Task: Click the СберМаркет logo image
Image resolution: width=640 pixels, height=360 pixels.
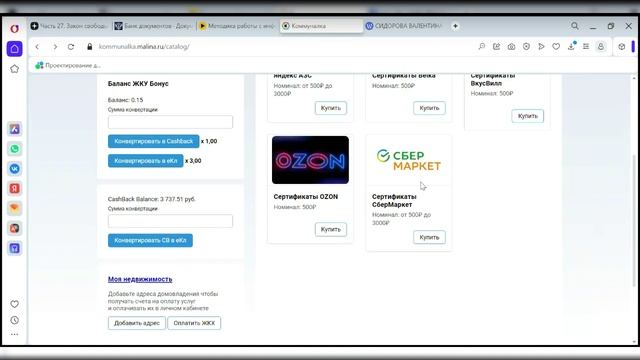Action: pos(409,160)
